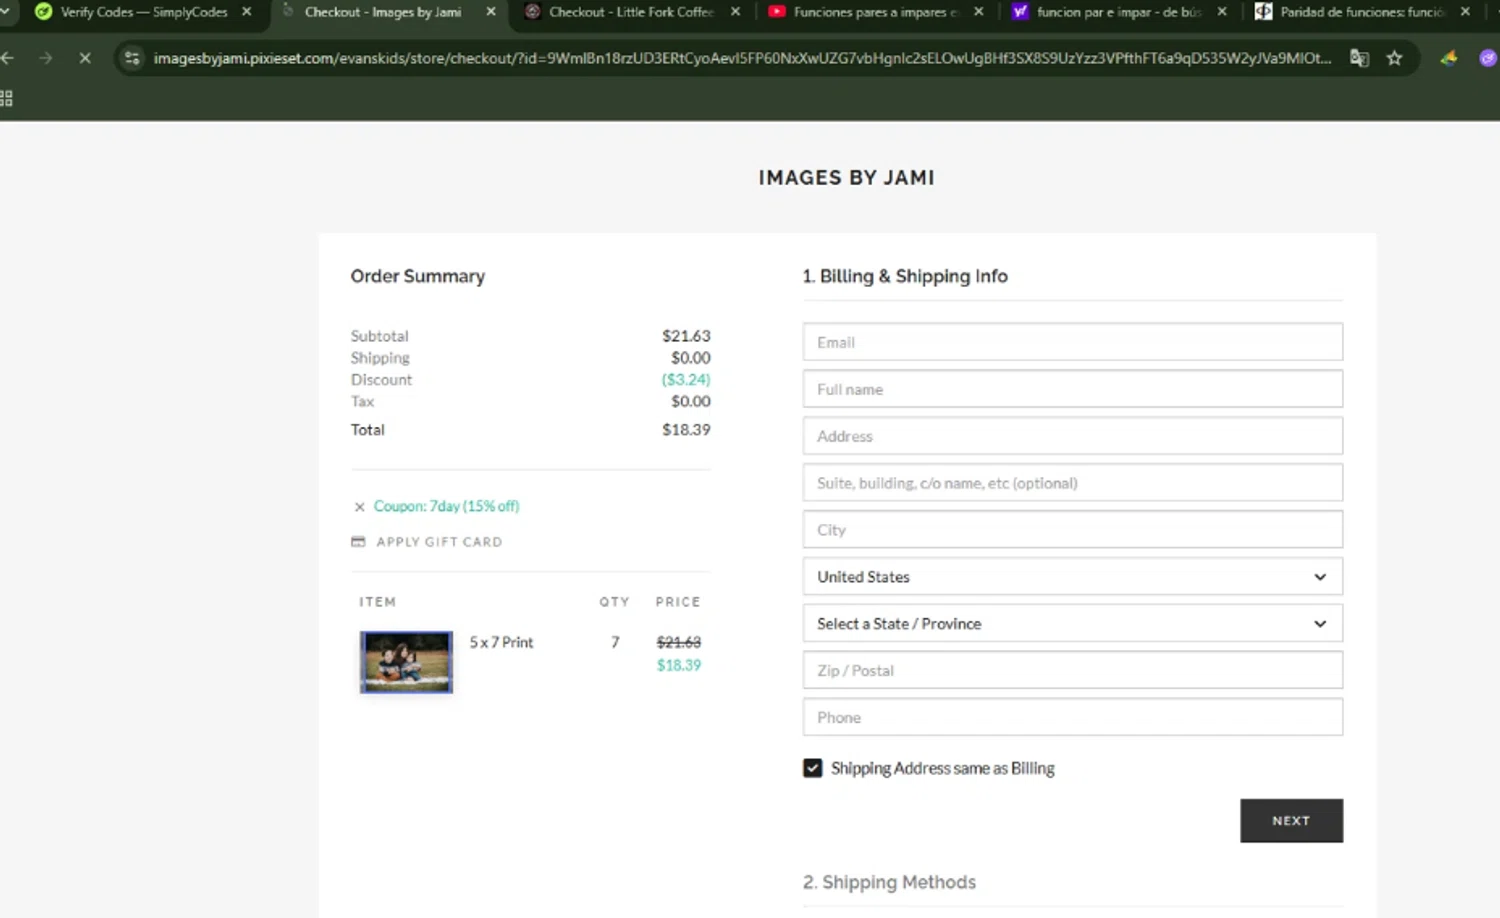Click the 5 x 7 Print item name
This screenshot has height=918, width=1500.
(502, 642)
